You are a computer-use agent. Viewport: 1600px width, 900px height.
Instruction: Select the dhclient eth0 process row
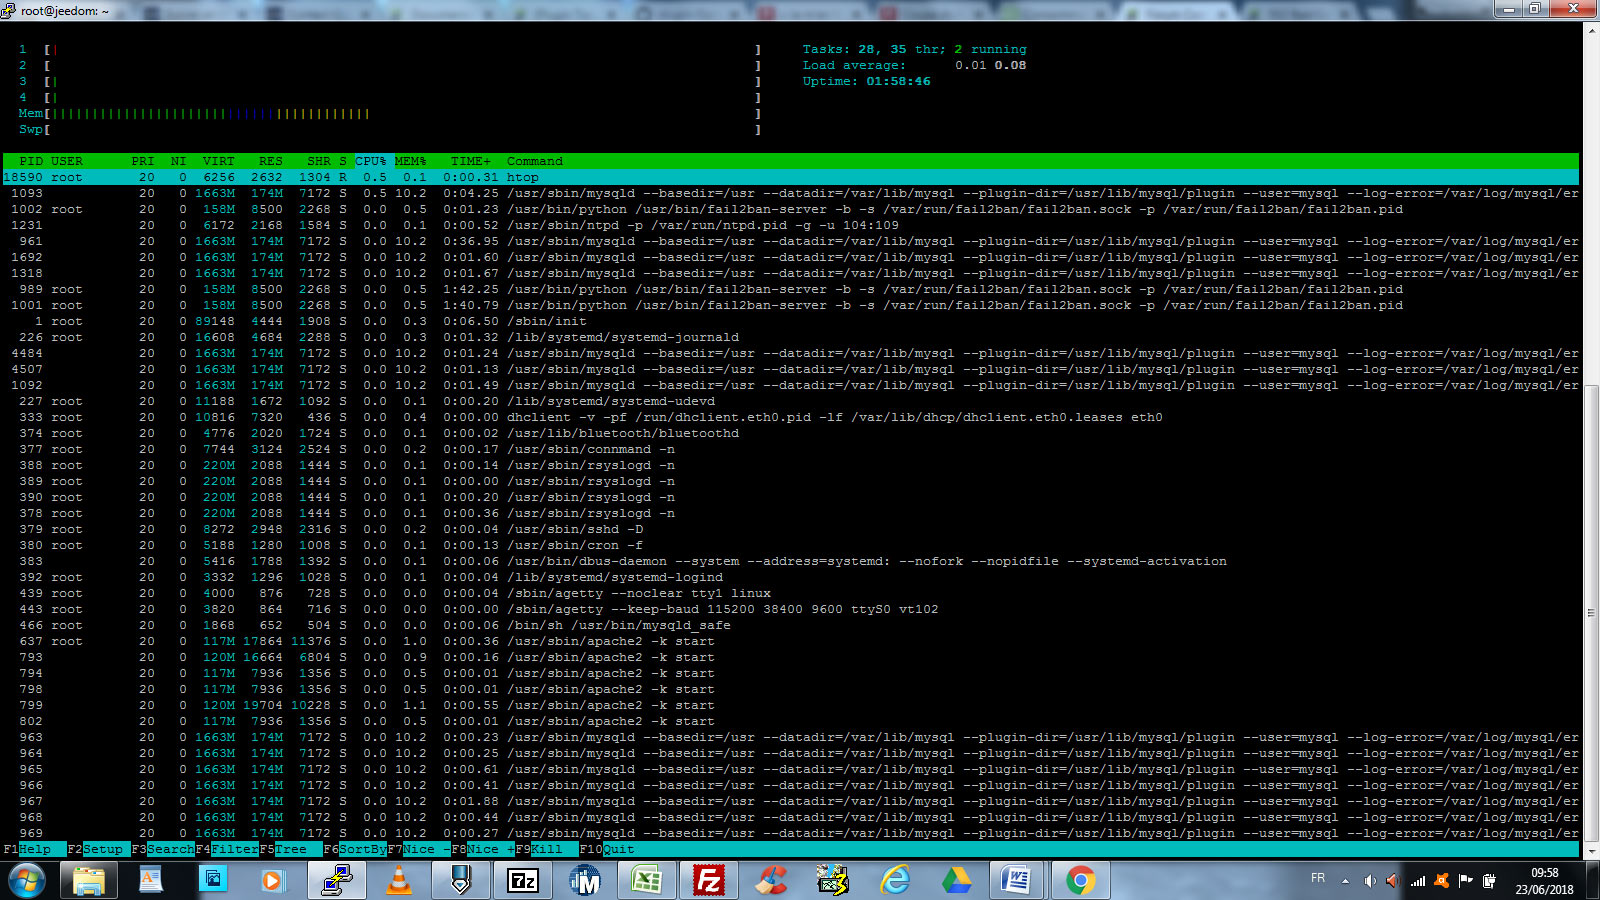[x=791, y=417]
